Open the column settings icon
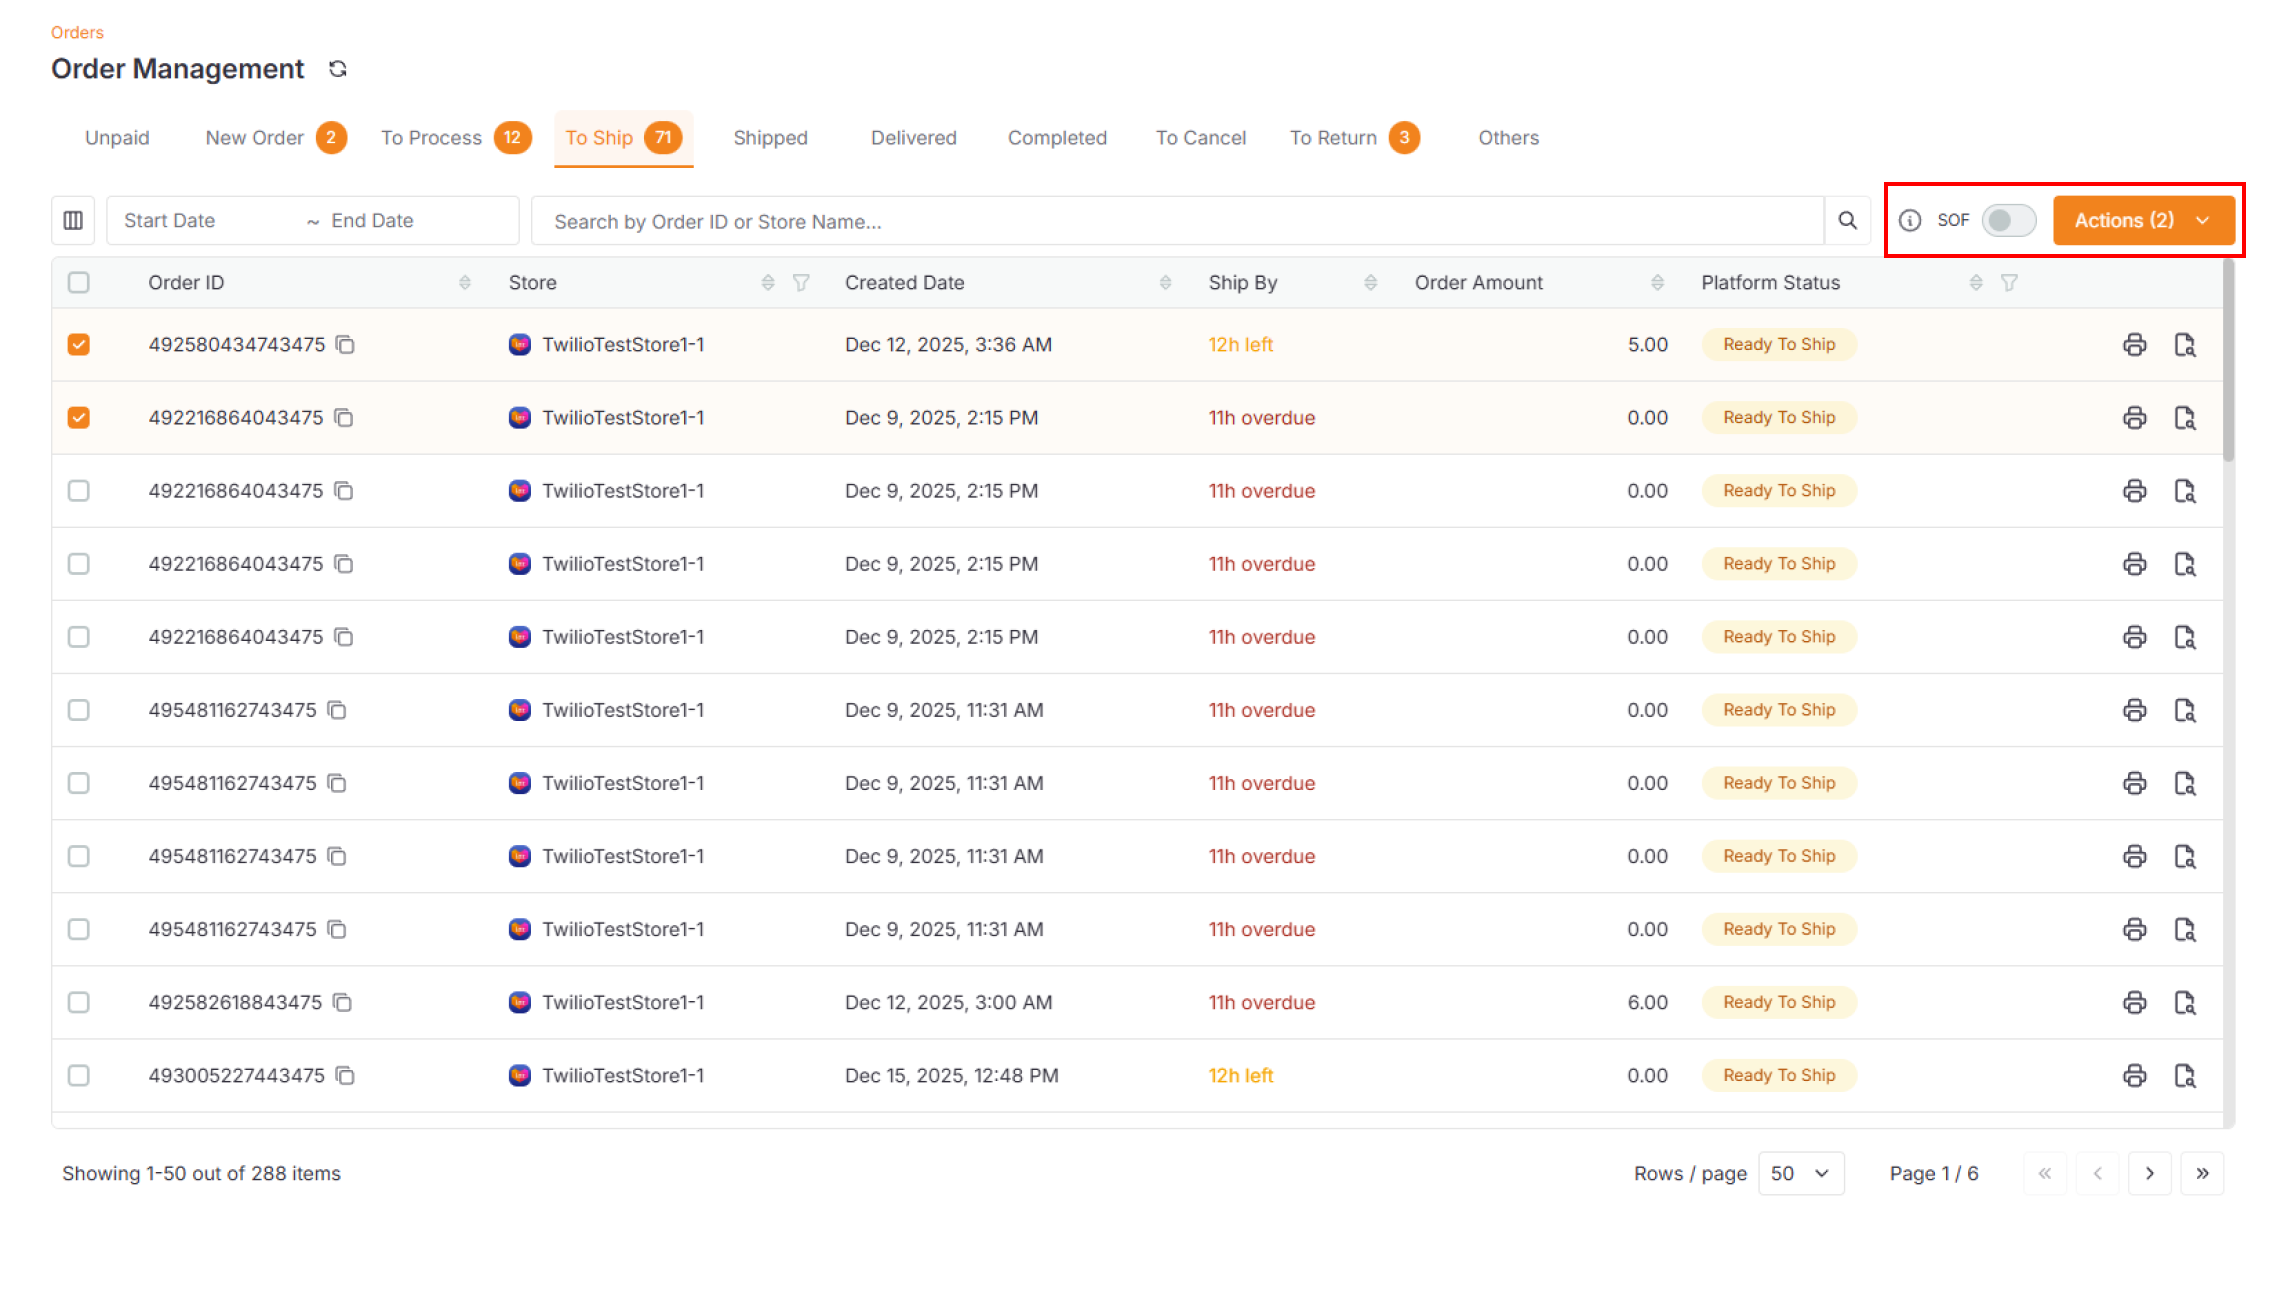The width and height of the screenshot is (2288, 1300). point(73,221)
